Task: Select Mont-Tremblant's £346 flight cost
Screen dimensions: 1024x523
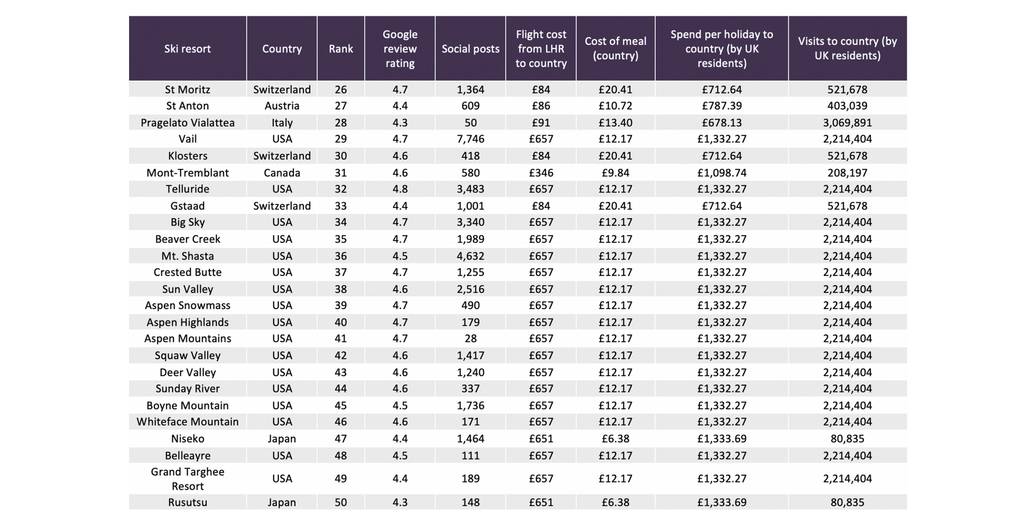Action: 541,173
